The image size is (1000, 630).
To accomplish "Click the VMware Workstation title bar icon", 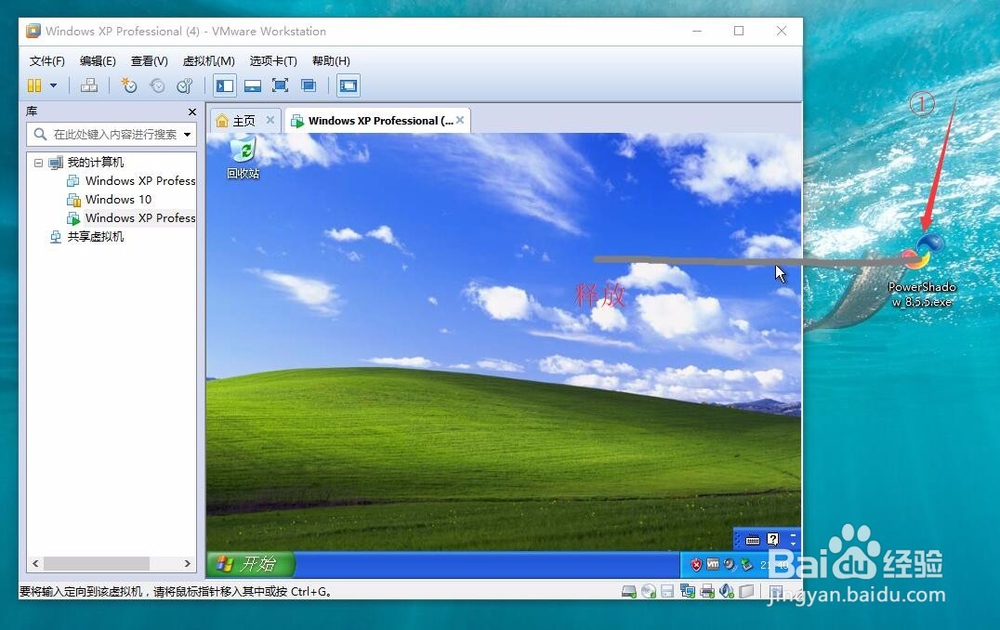I will pos(33,31).
